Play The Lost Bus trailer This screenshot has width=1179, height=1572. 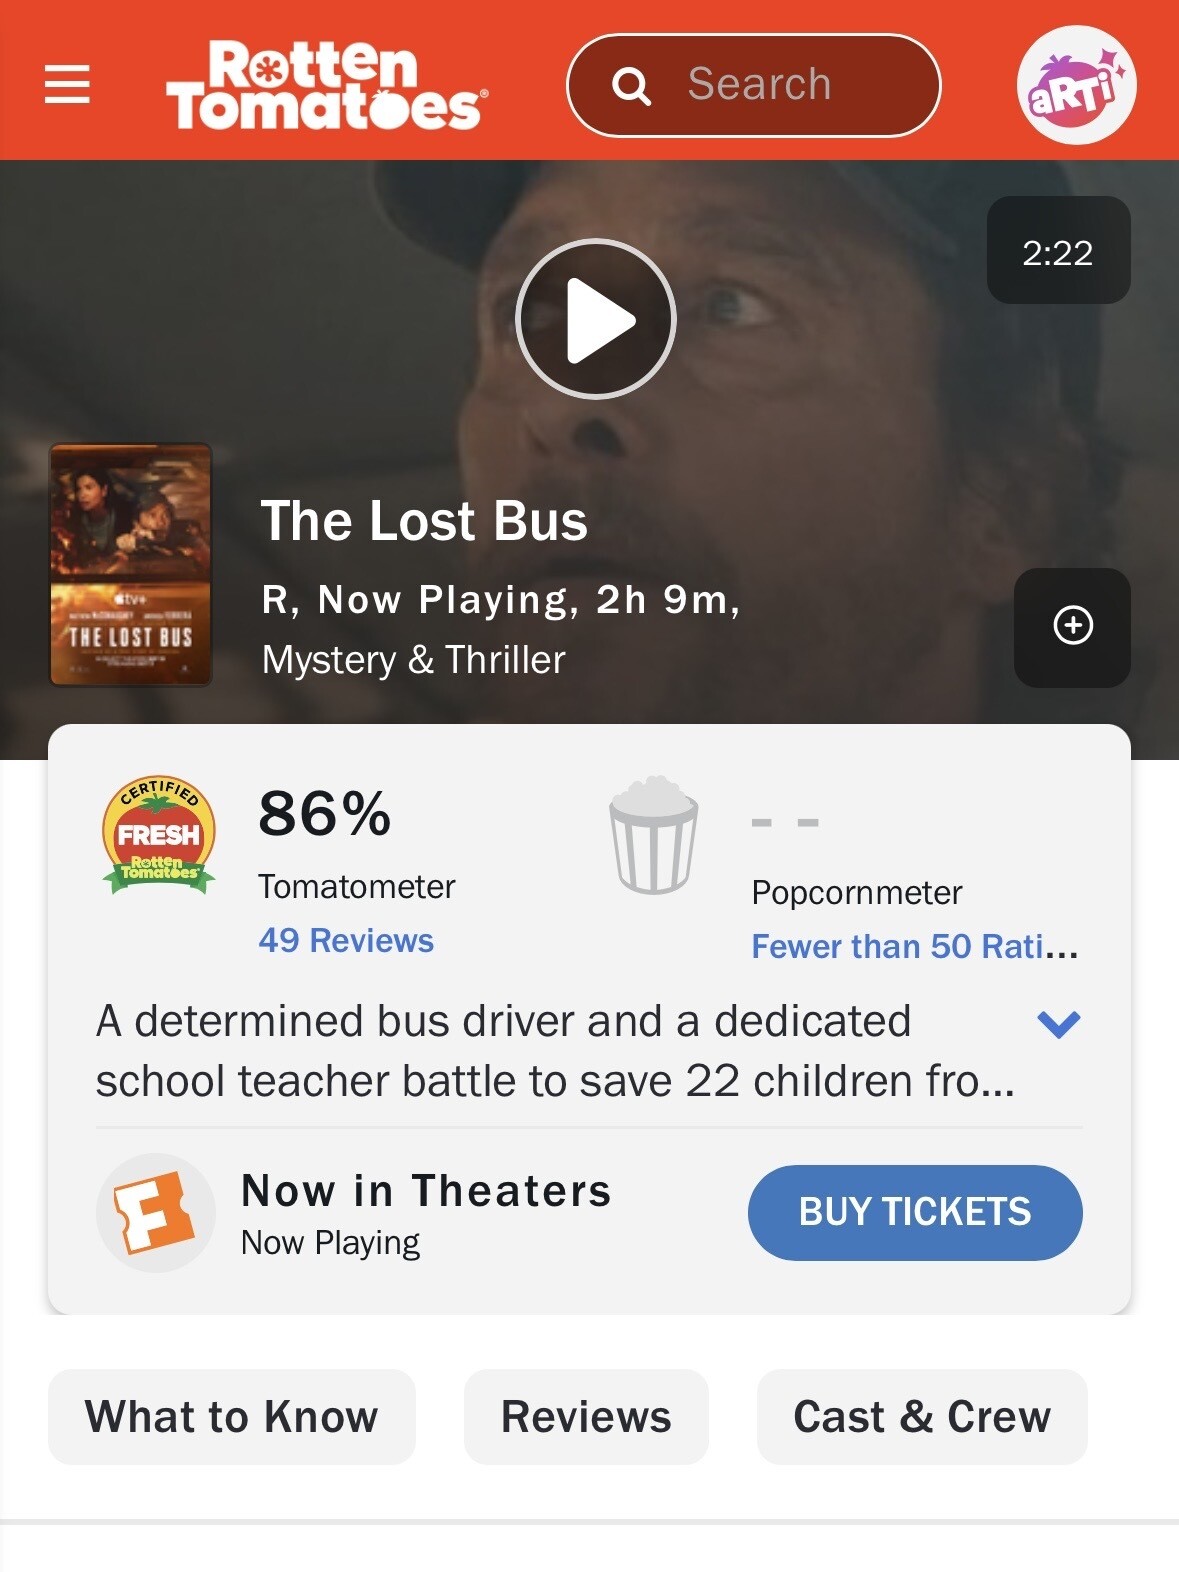[596, 319]
